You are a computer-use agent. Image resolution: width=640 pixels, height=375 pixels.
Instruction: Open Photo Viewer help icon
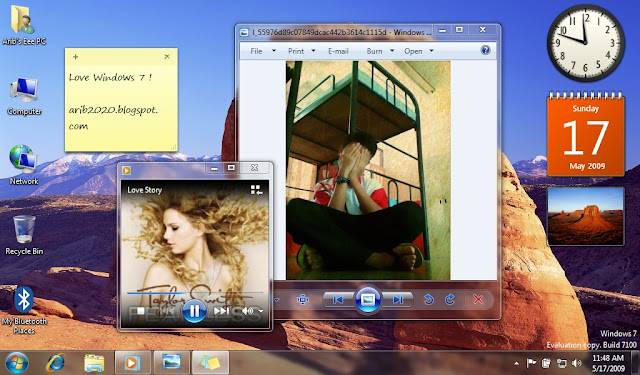(x=485, y=50)
